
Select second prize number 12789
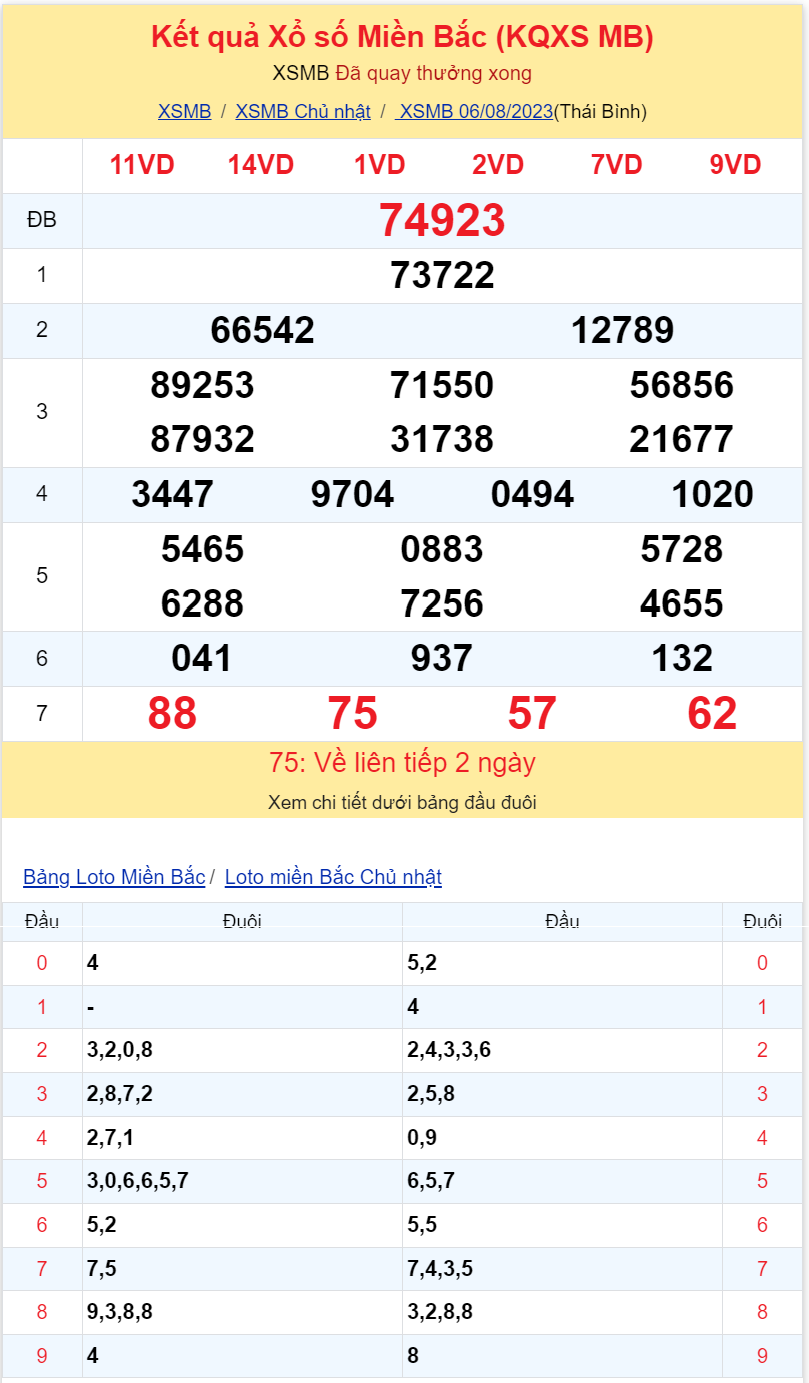(x=622, y=330)
